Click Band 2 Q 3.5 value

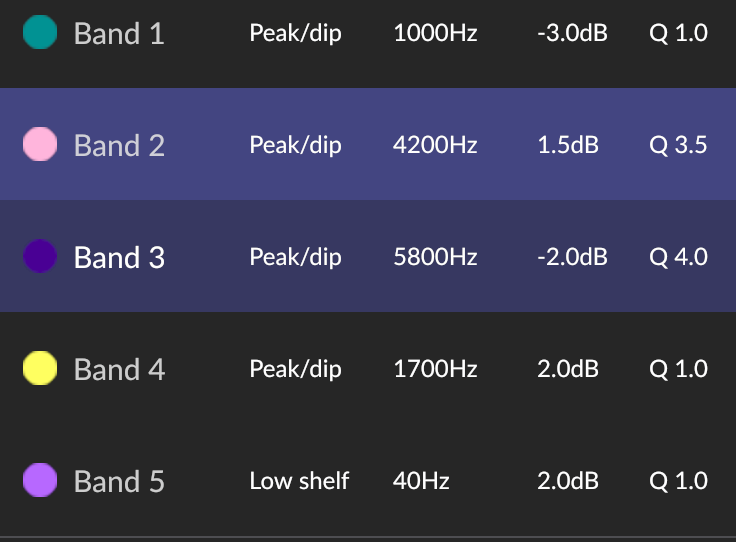[678, 145]
